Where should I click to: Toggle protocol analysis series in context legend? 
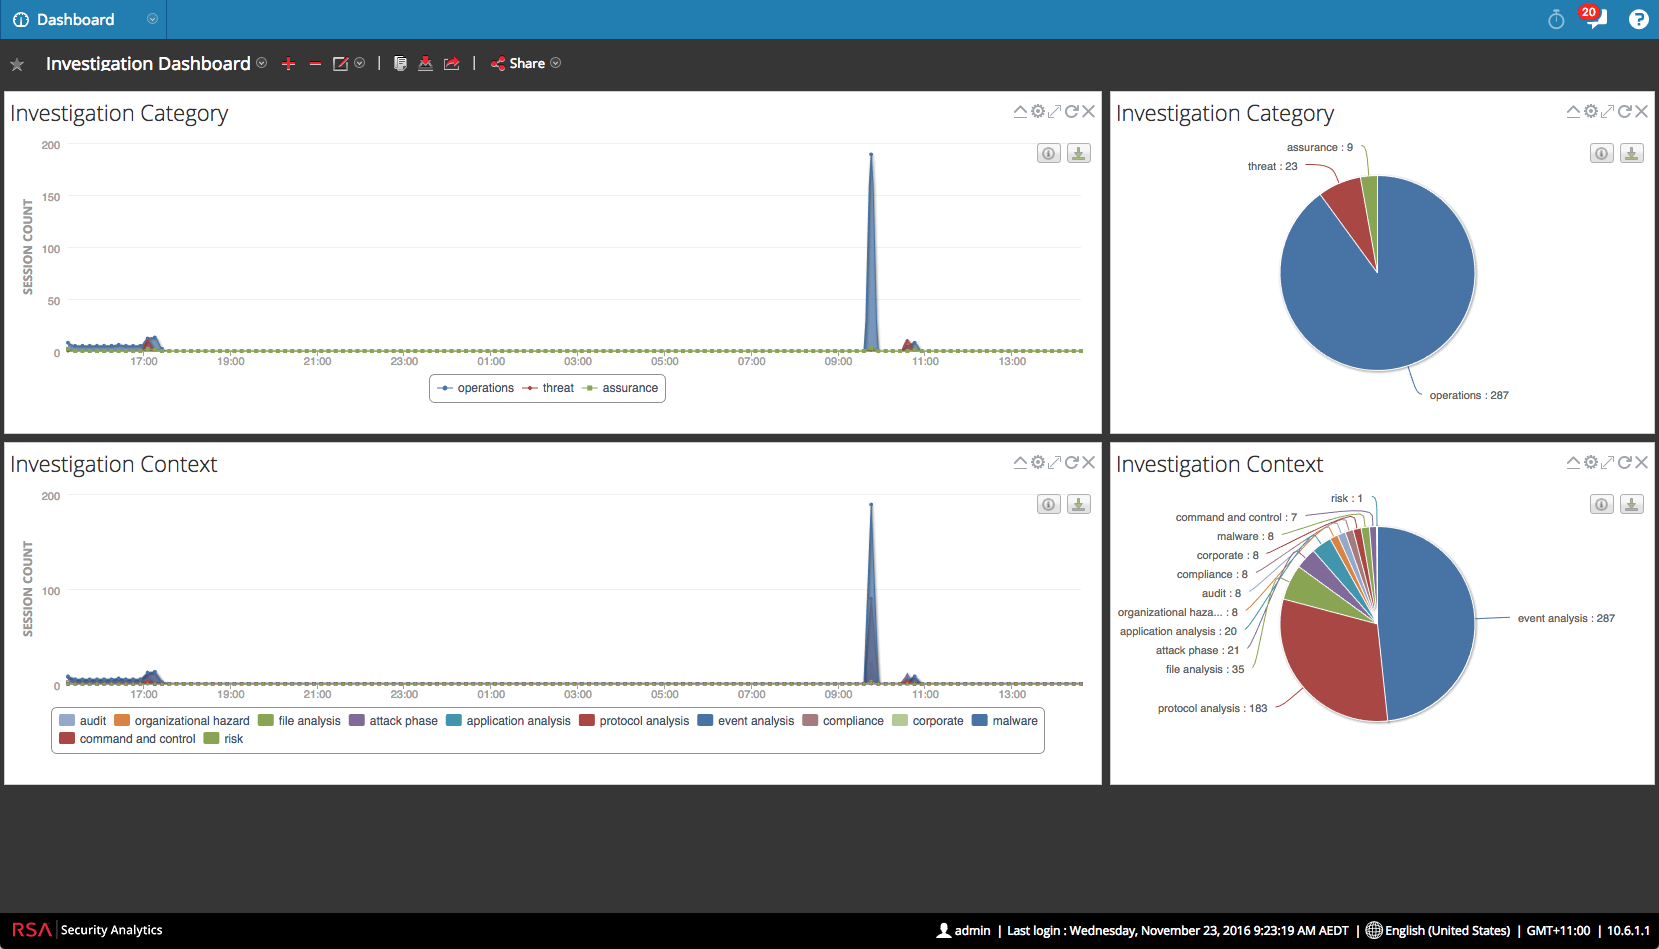tap(634, 721)
